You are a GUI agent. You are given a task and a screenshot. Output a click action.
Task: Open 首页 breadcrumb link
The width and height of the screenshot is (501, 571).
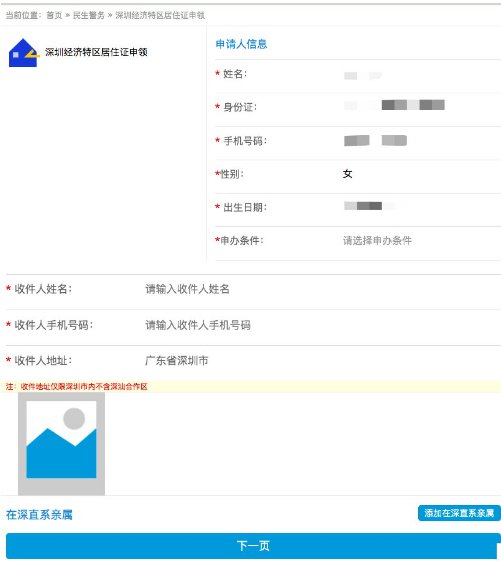click(54, 15)
